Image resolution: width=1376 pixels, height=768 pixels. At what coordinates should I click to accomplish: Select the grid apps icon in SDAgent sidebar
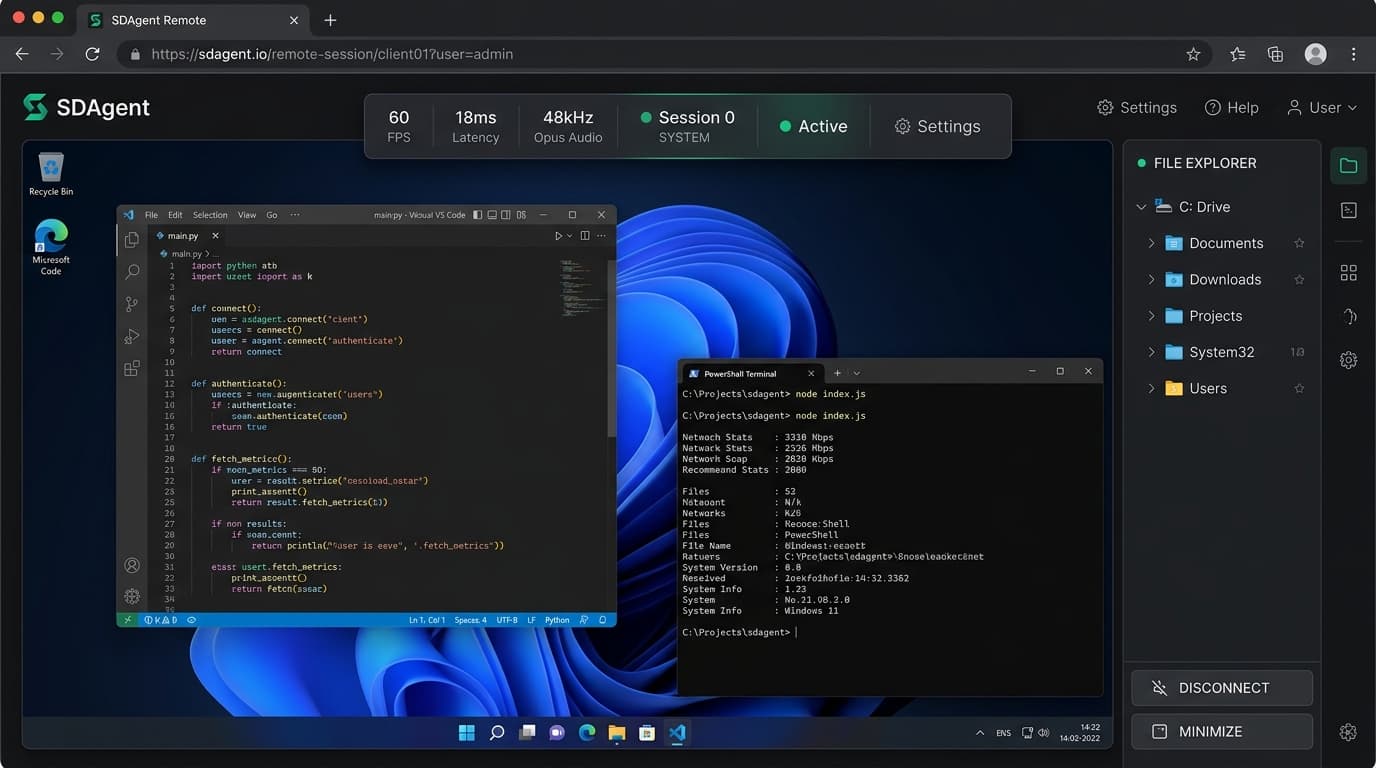pyautogui.click(x=1348, y=273)
